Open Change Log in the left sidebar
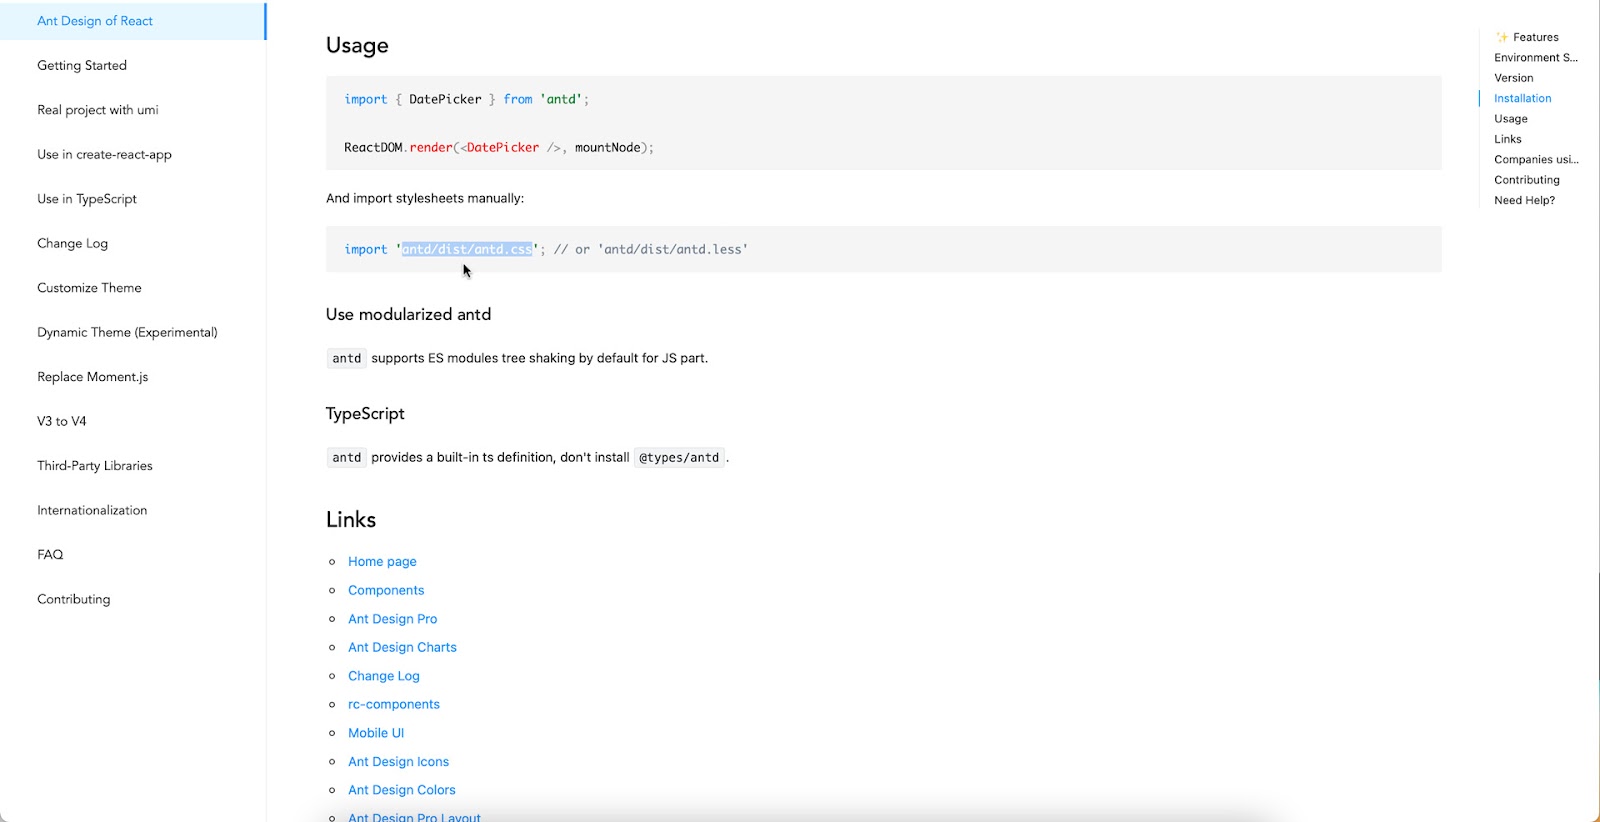Image resolution: width=1600 pixels, height=822 pixels. (x=72, y=244)
